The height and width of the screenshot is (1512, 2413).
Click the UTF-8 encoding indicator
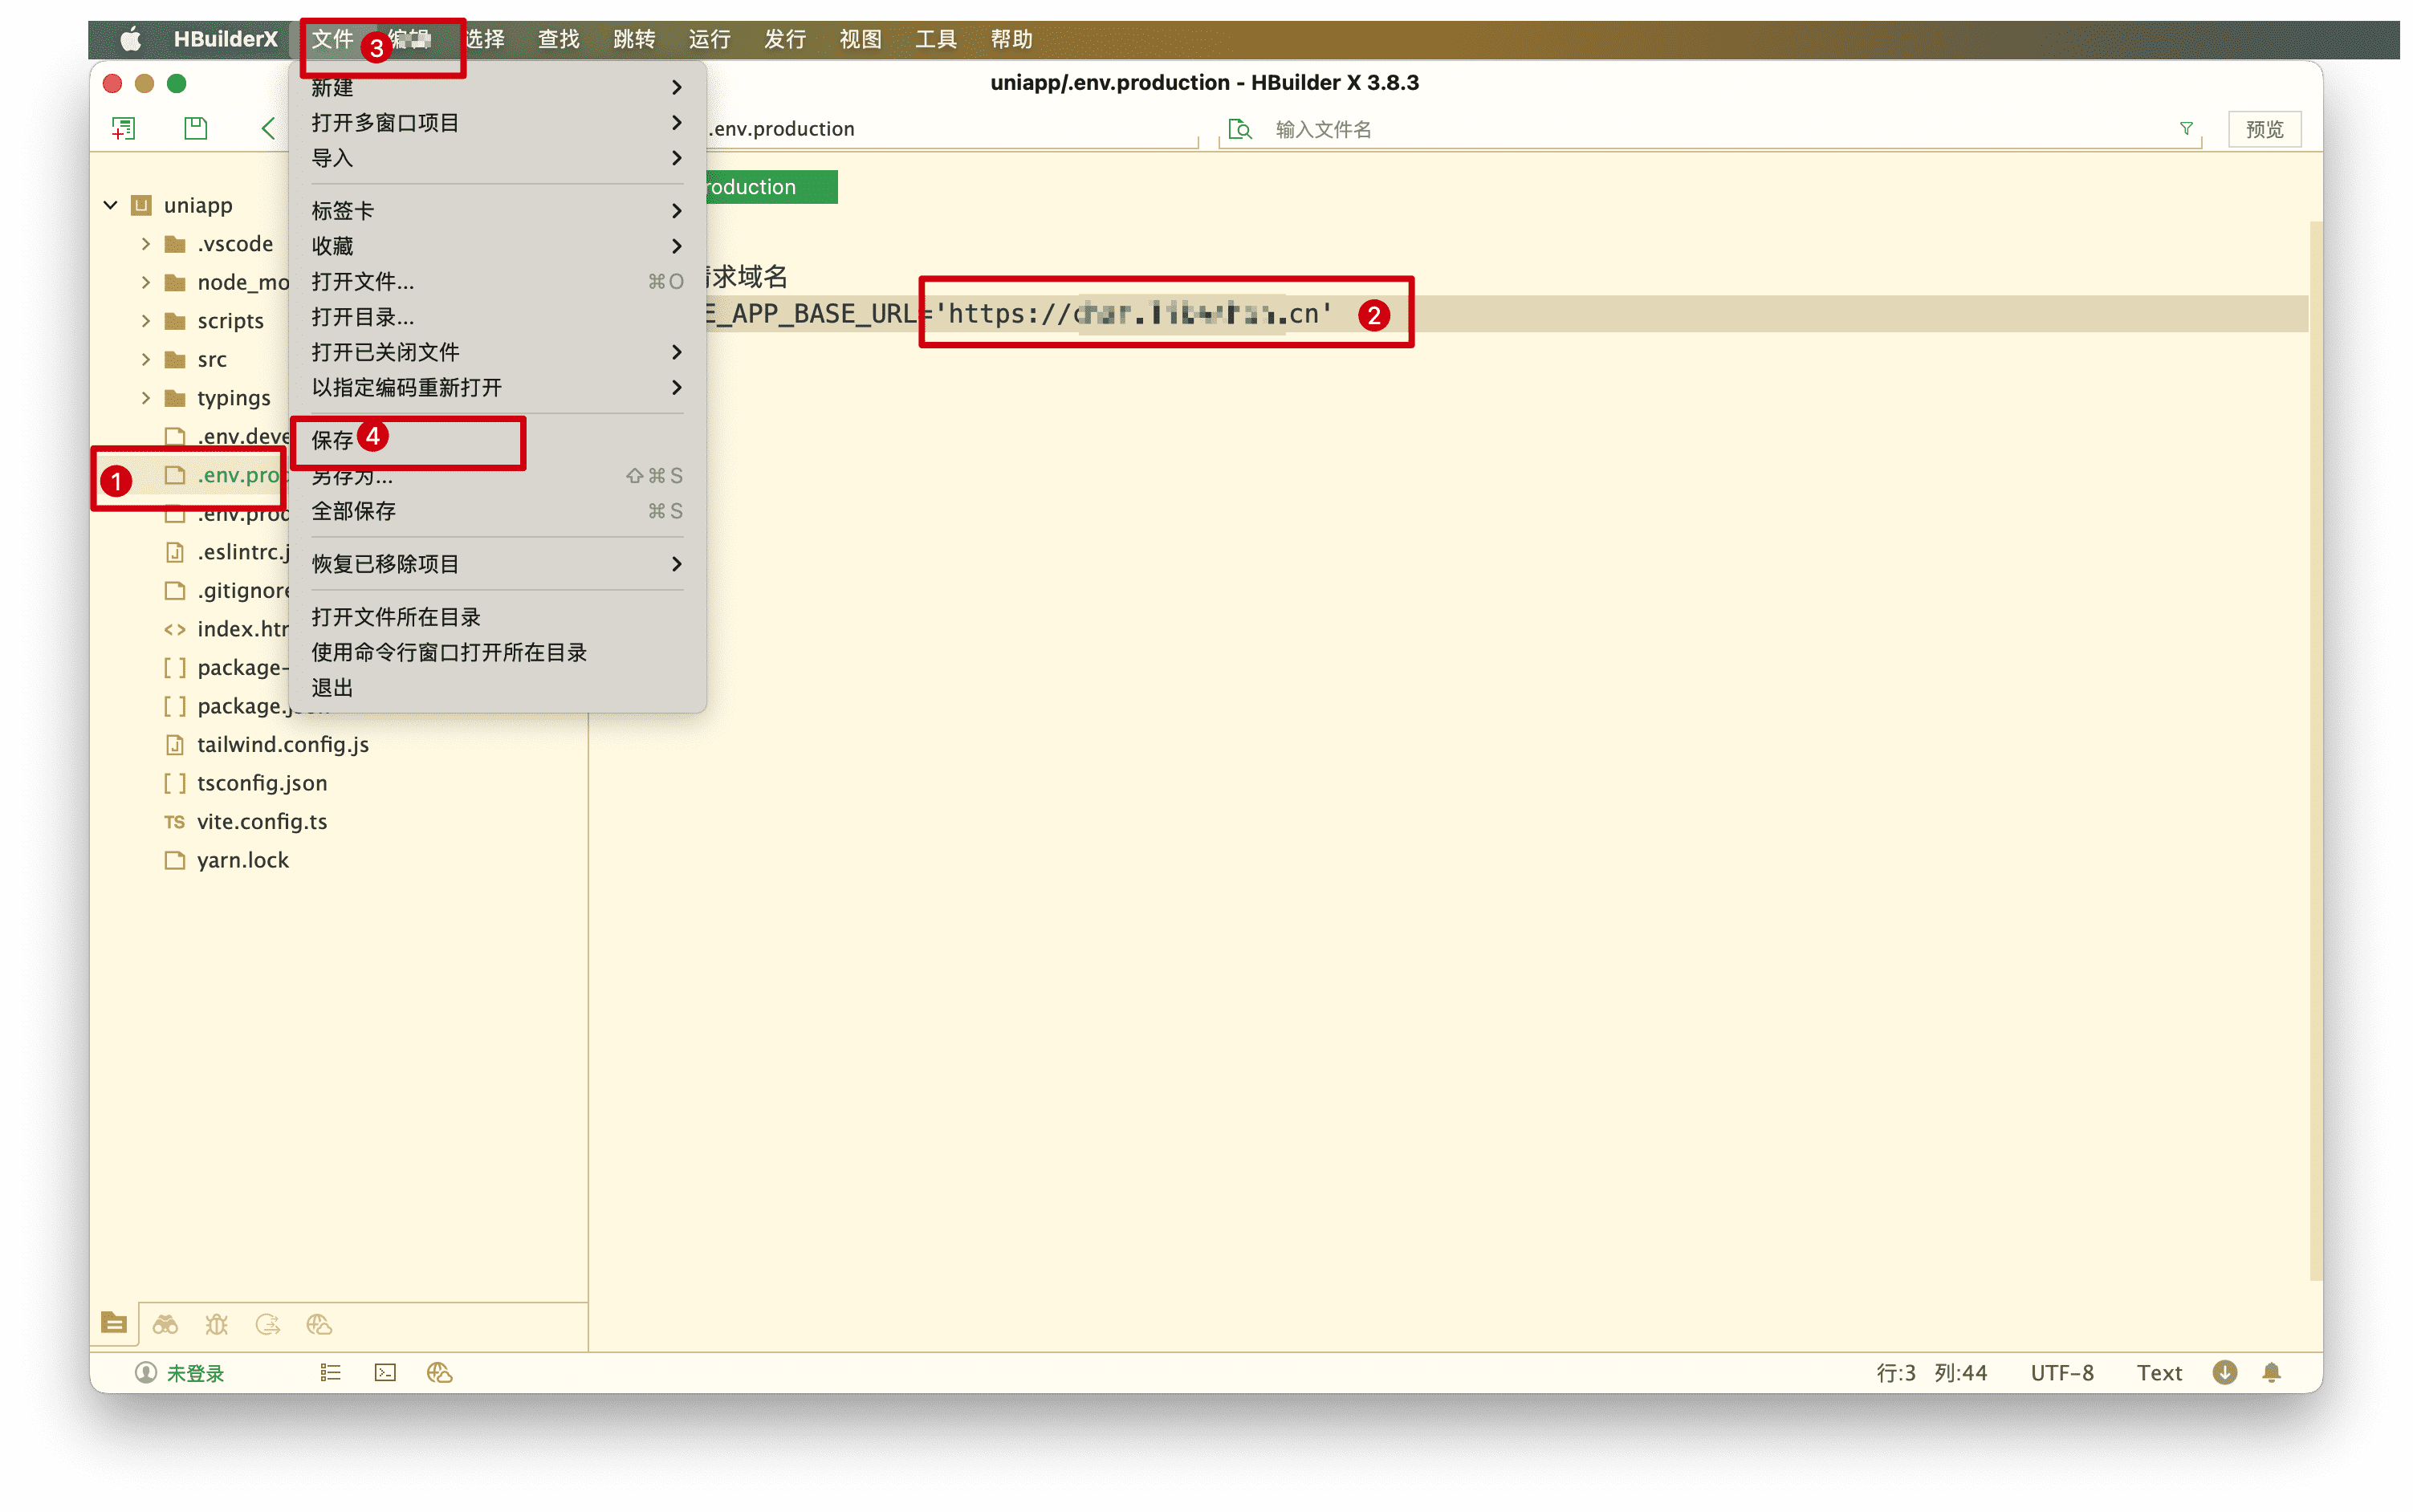[2062, 1373]
